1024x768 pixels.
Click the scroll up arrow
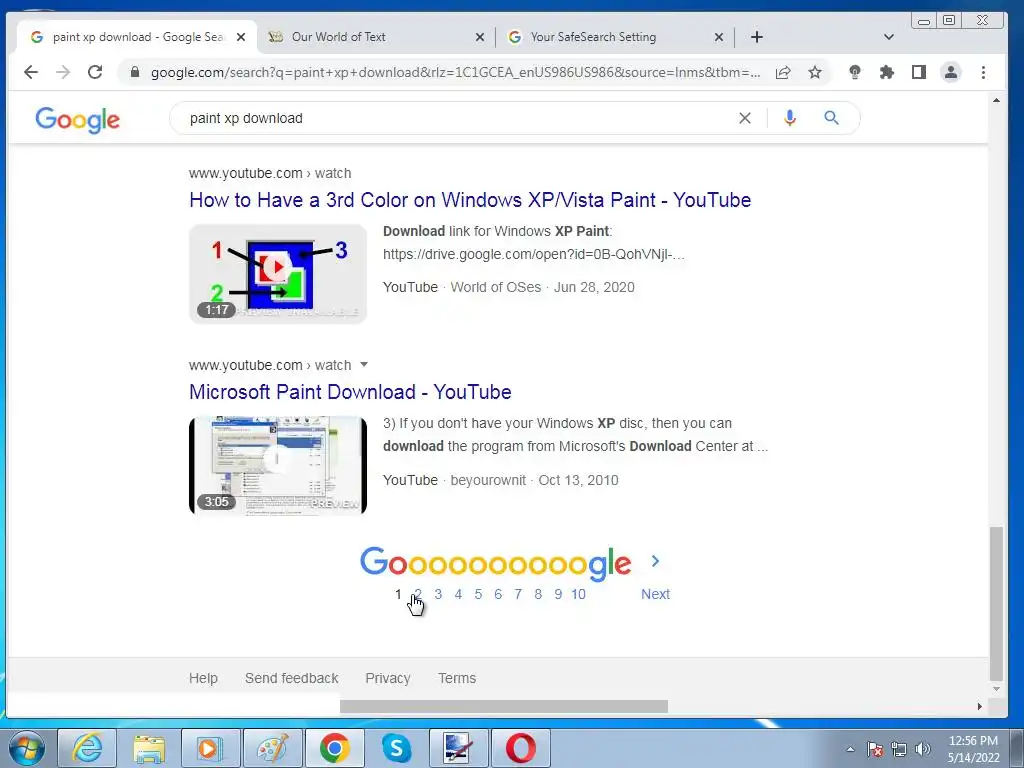tap(996, 100)
